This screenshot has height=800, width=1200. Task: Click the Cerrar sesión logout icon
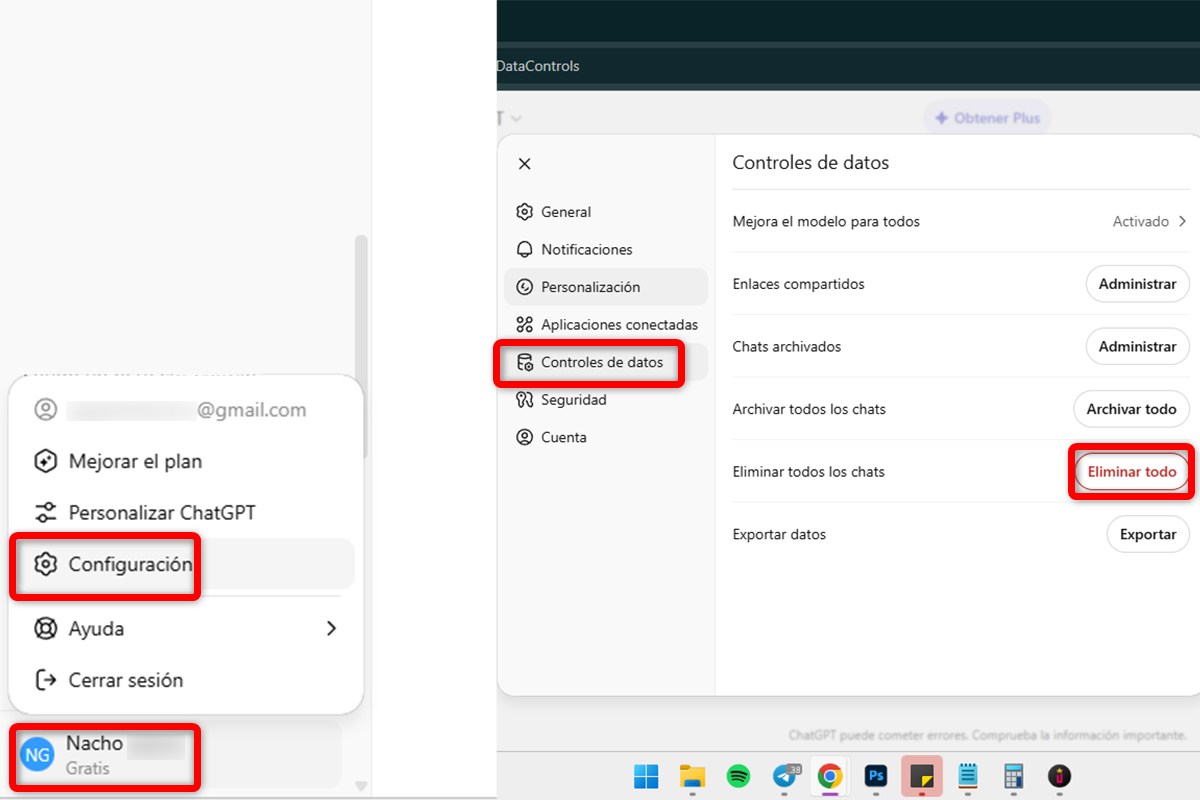45,680
